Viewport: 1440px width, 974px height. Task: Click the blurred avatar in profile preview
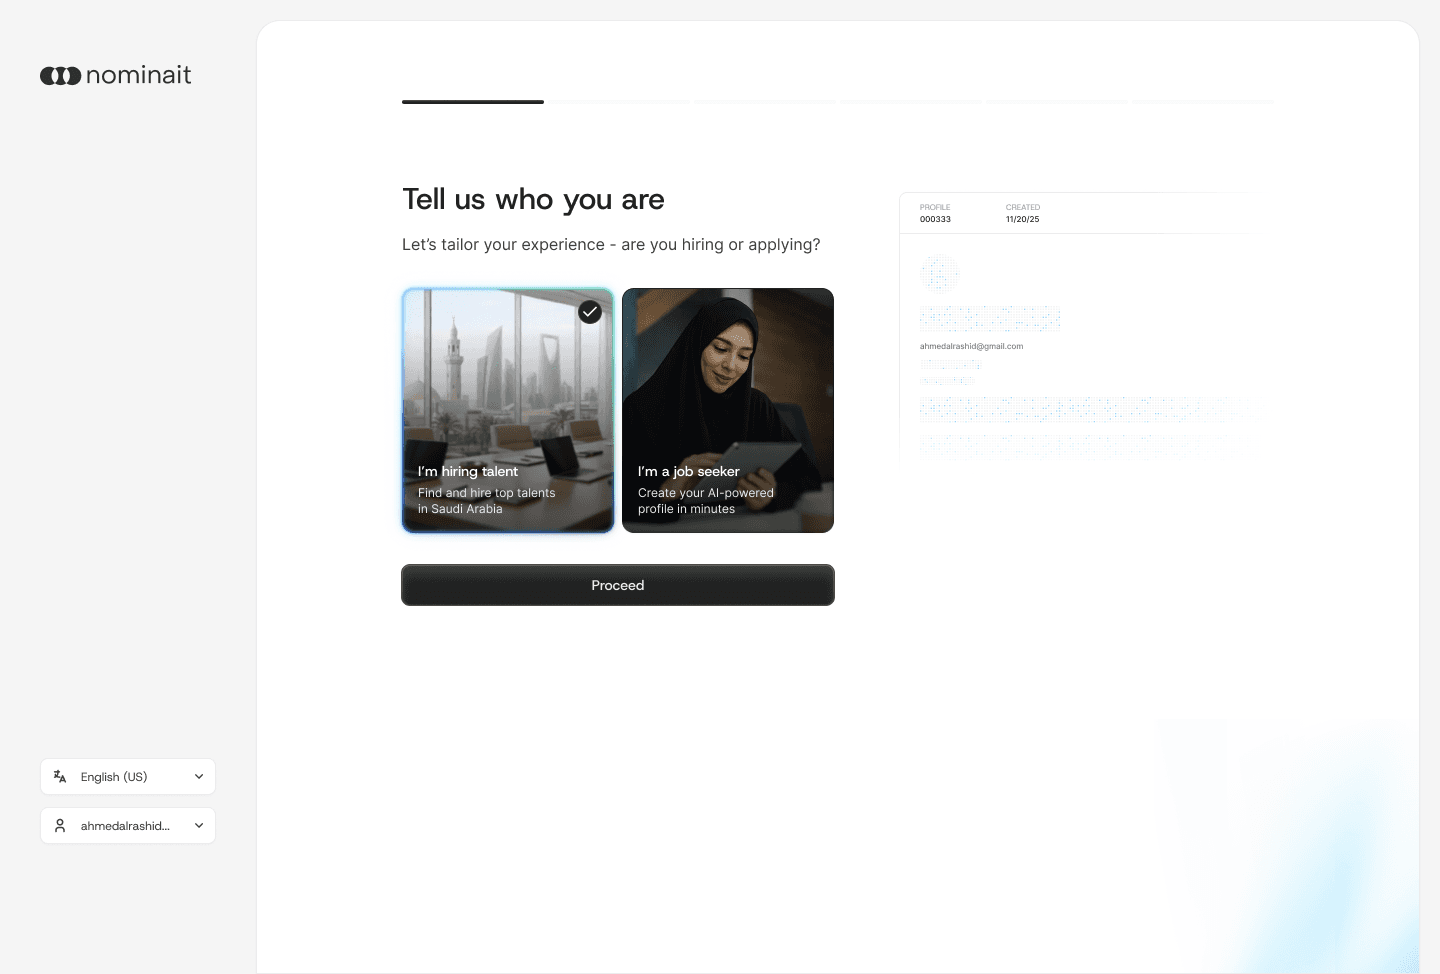939,273
